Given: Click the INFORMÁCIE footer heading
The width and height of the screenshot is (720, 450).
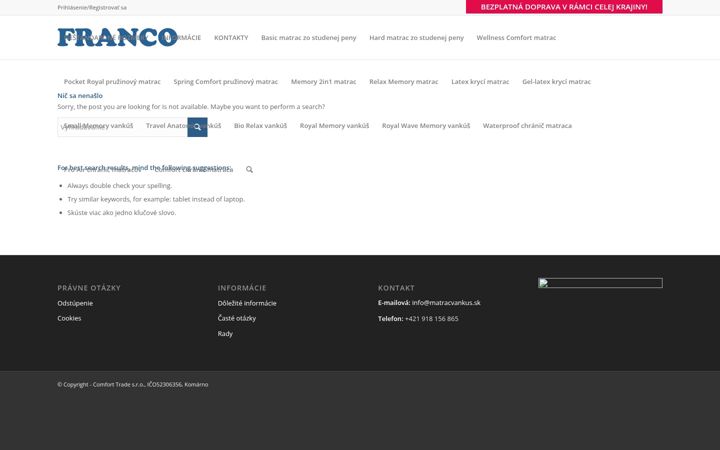Looking at the screenshot, I should coord(242,288).
